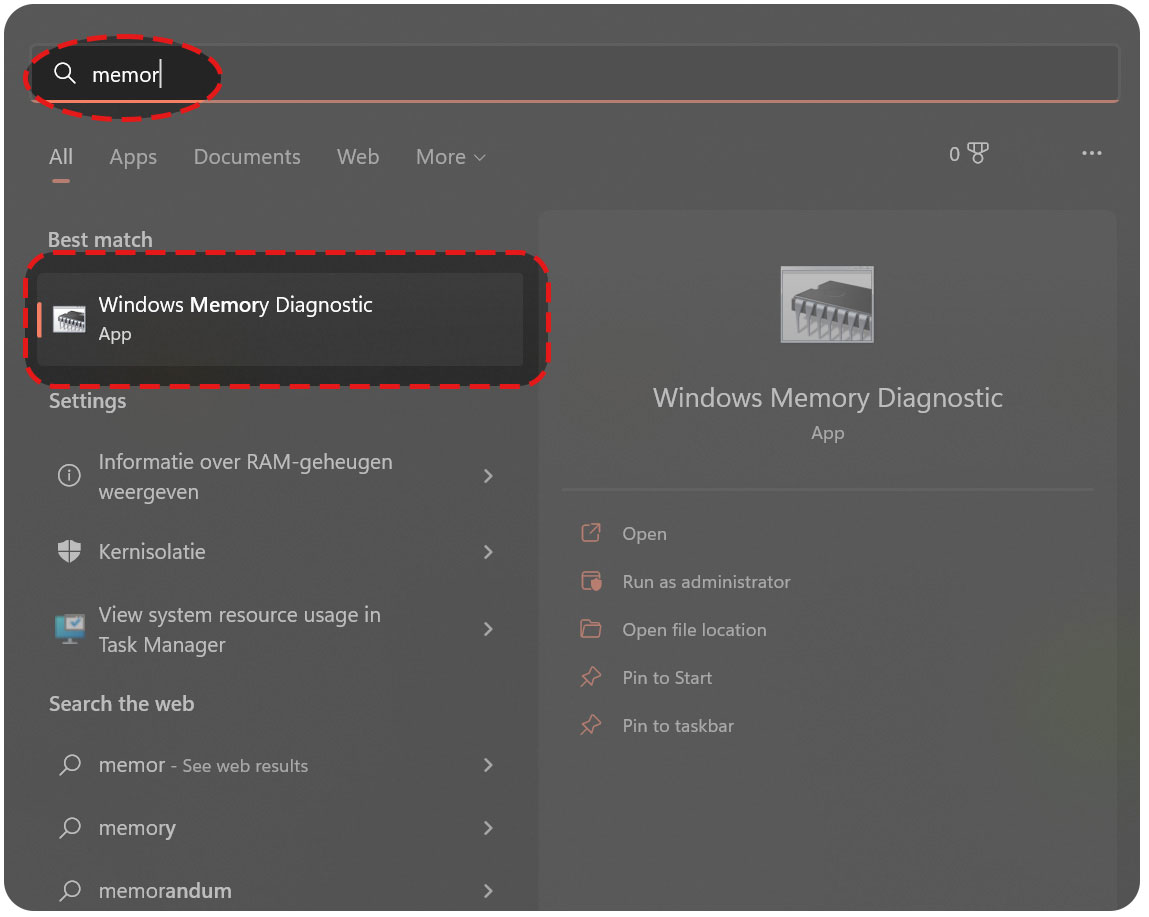Click the Open launch icon in preview pane
Screen dimensions: 1149x917
591,533
